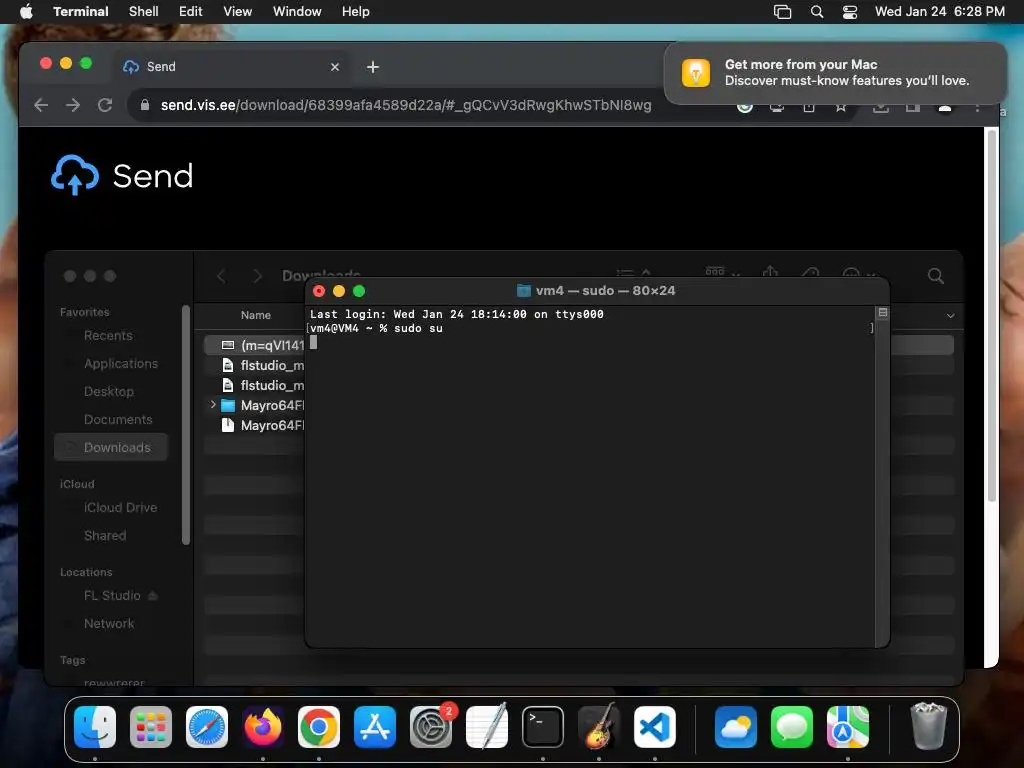Open Google Chrome from the Dock

pyautogui.click(x=319, y=727)
